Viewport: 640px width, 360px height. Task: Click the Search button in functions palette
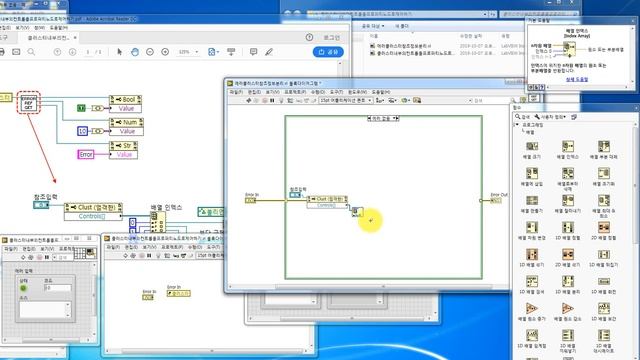click(x=523, y=117)
